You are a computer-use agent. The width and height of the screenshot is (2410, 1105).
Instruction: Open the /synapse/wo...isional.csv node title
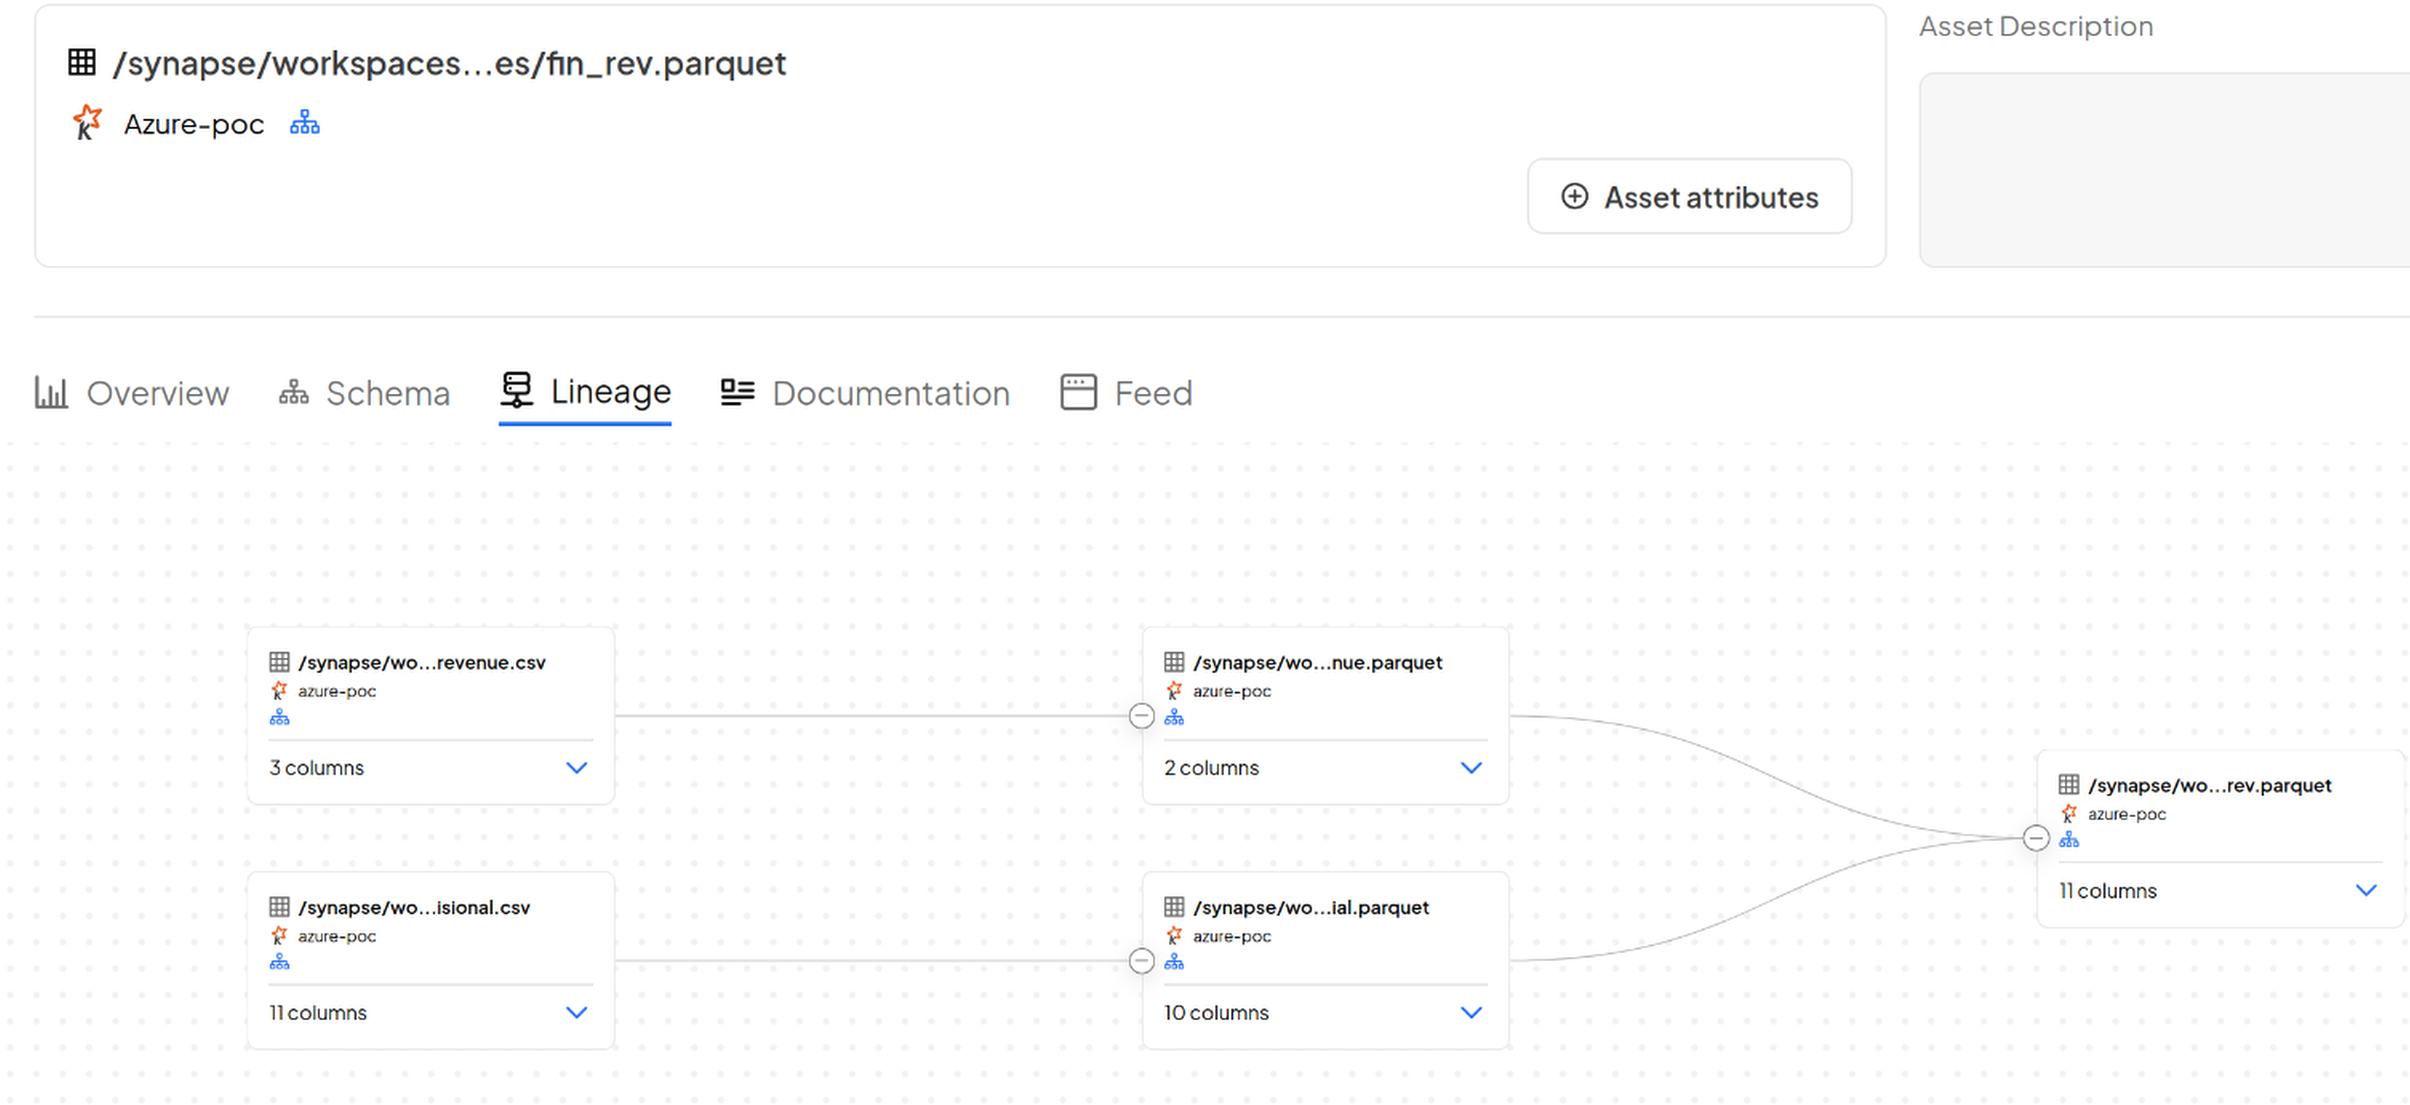click(x=414, y=907)
